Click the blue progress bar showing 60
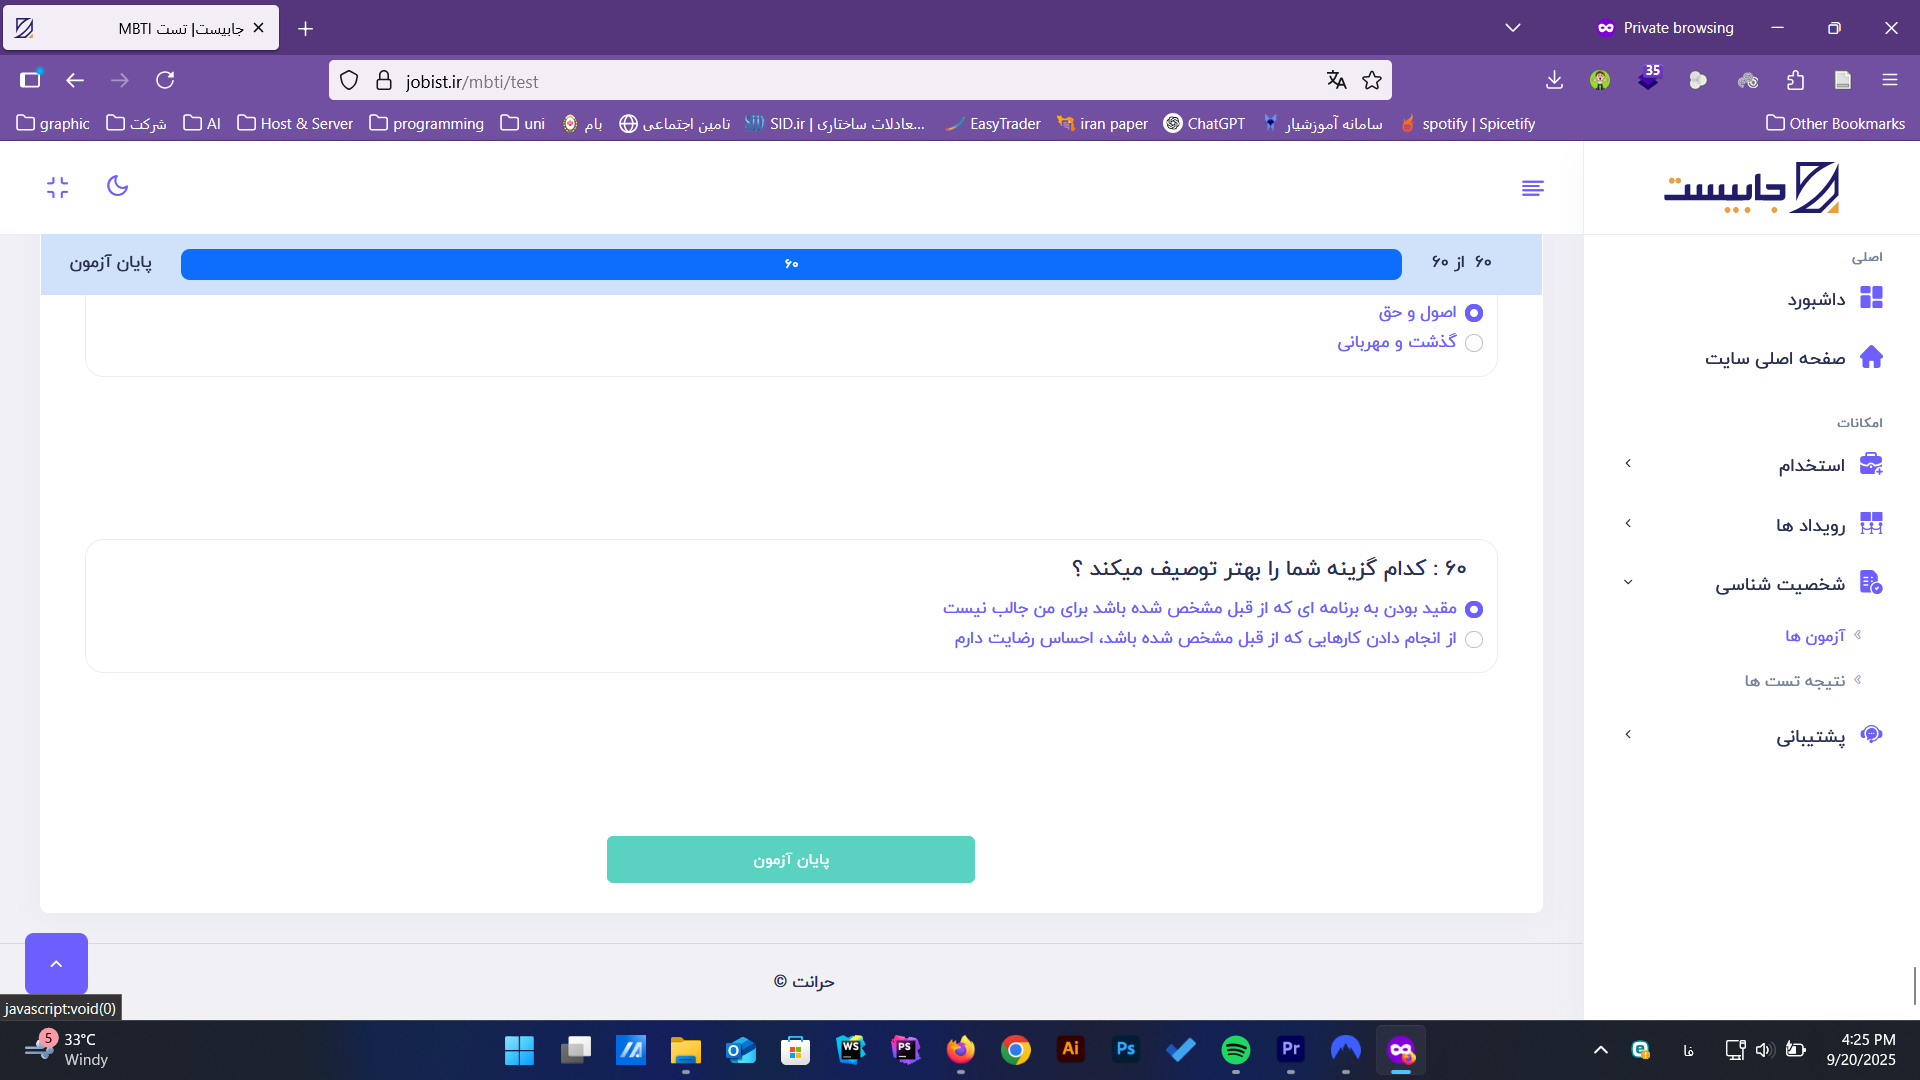This screenshot has height=1080, width=1920. 790,264
